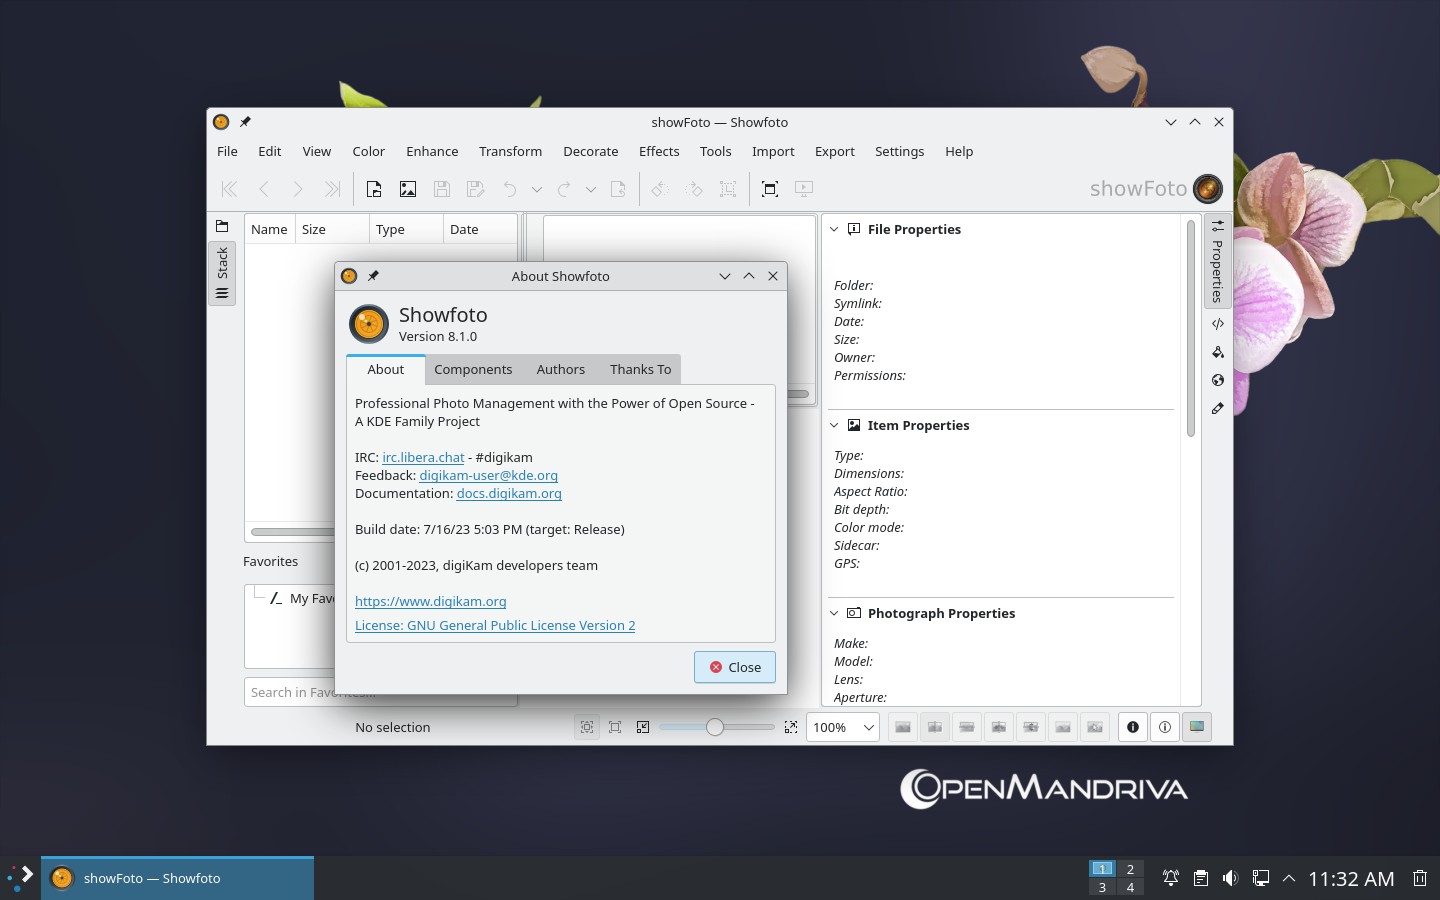Click the fit-to-selection icon in status bar
Image resolution: width=1440 pixels, height=900 pixels.
pyautogui.click(x=615, y=727)
